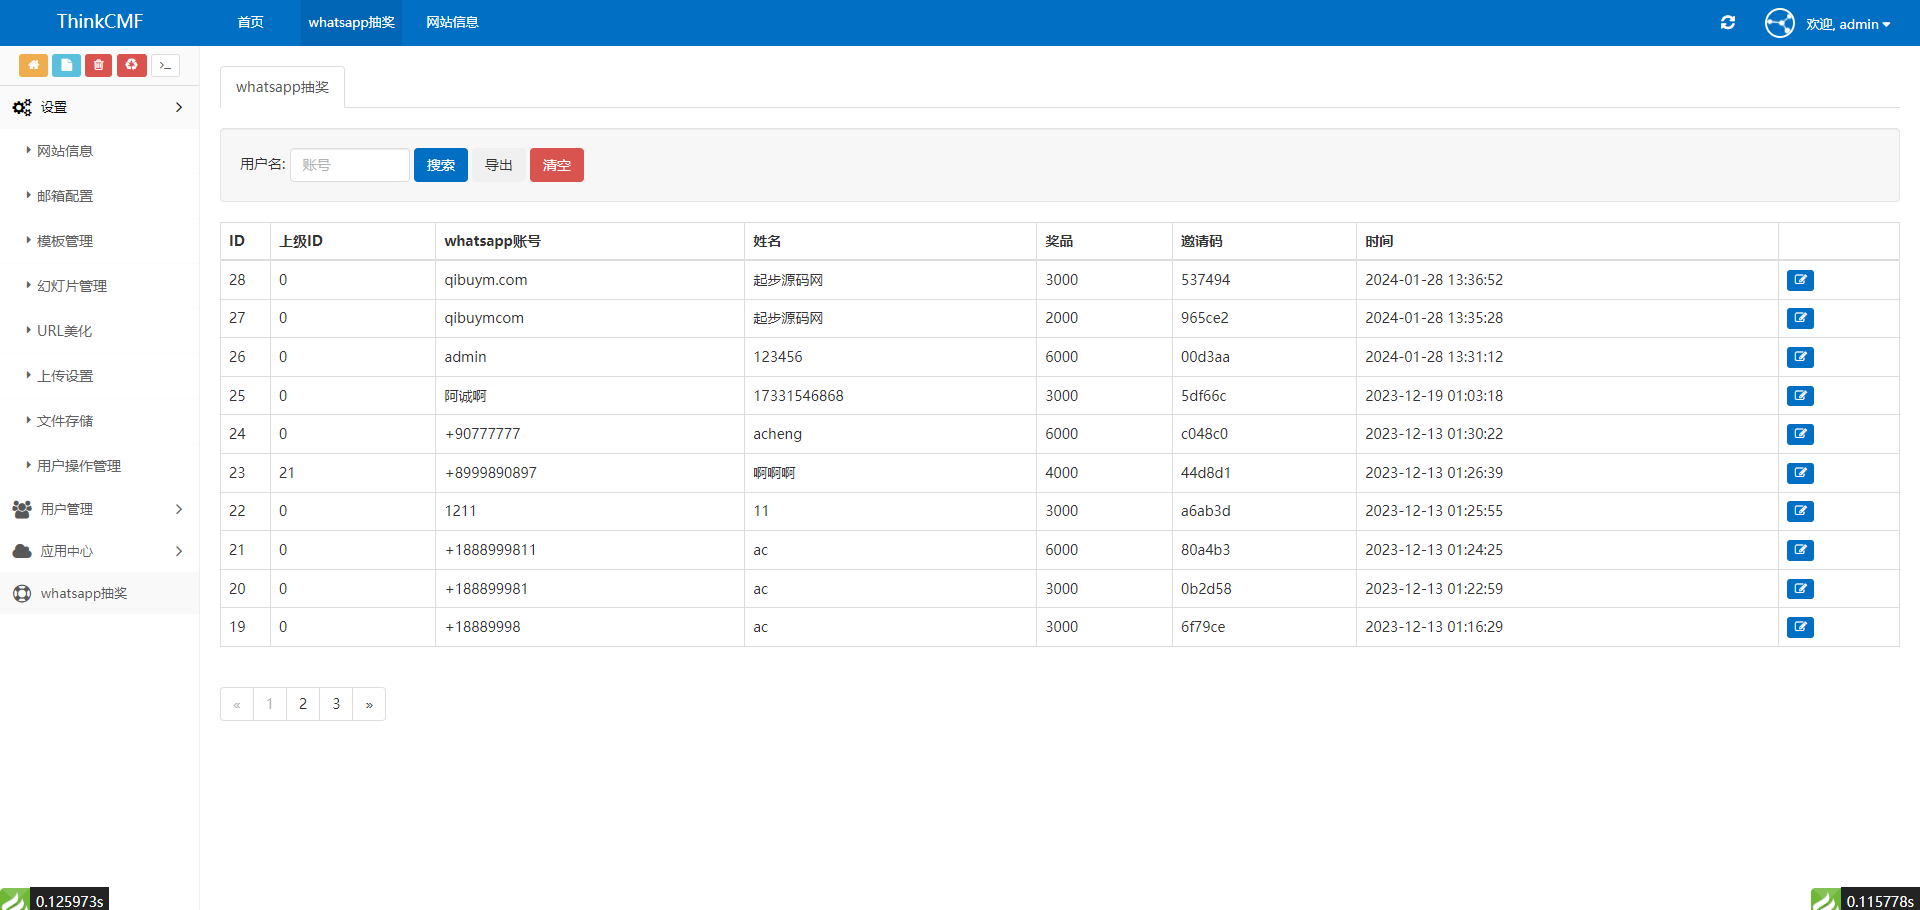1920x910 pixels.
Task: Click the refresh icon in top bar
Action: tap(1727, 23)
